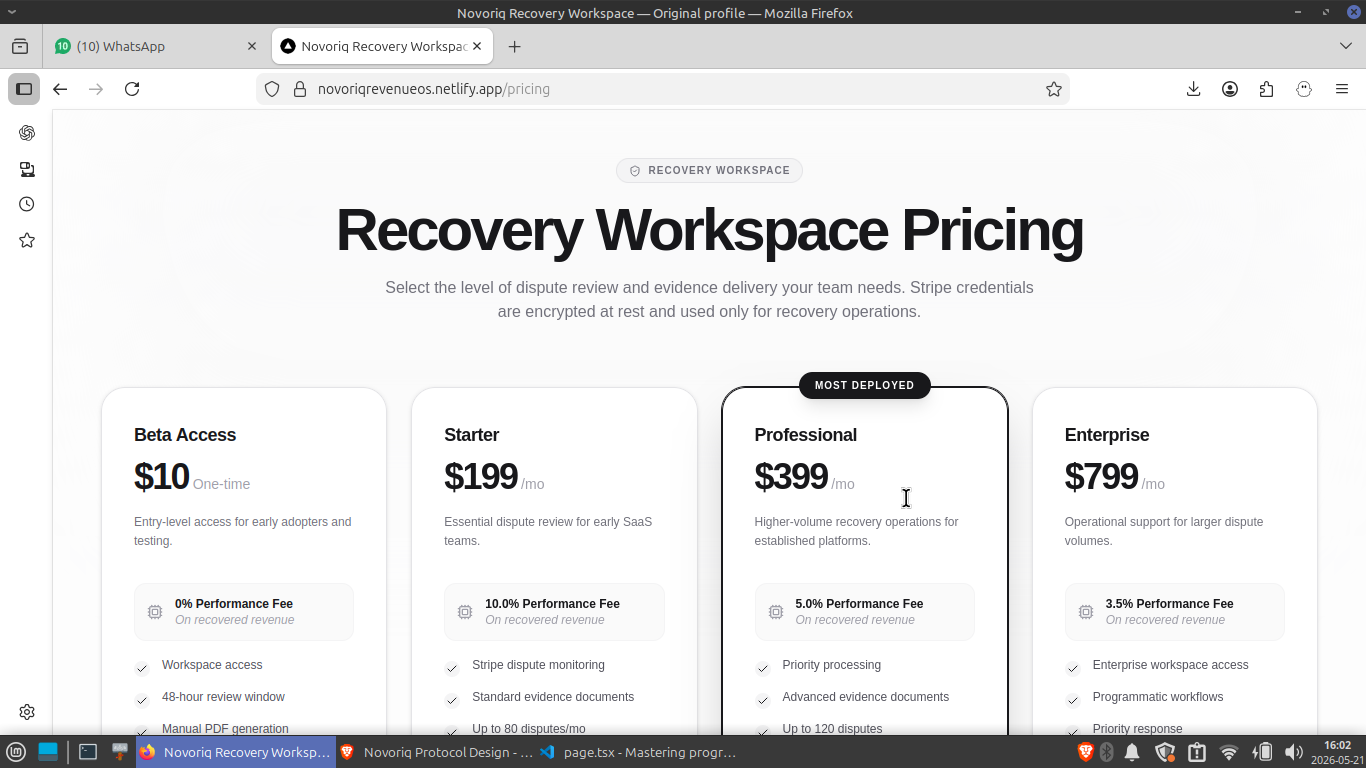This screenshot has width=1366, height=768.
Task: Click Recovery Workspace Pricing heading
Action: tap(709, 230)
